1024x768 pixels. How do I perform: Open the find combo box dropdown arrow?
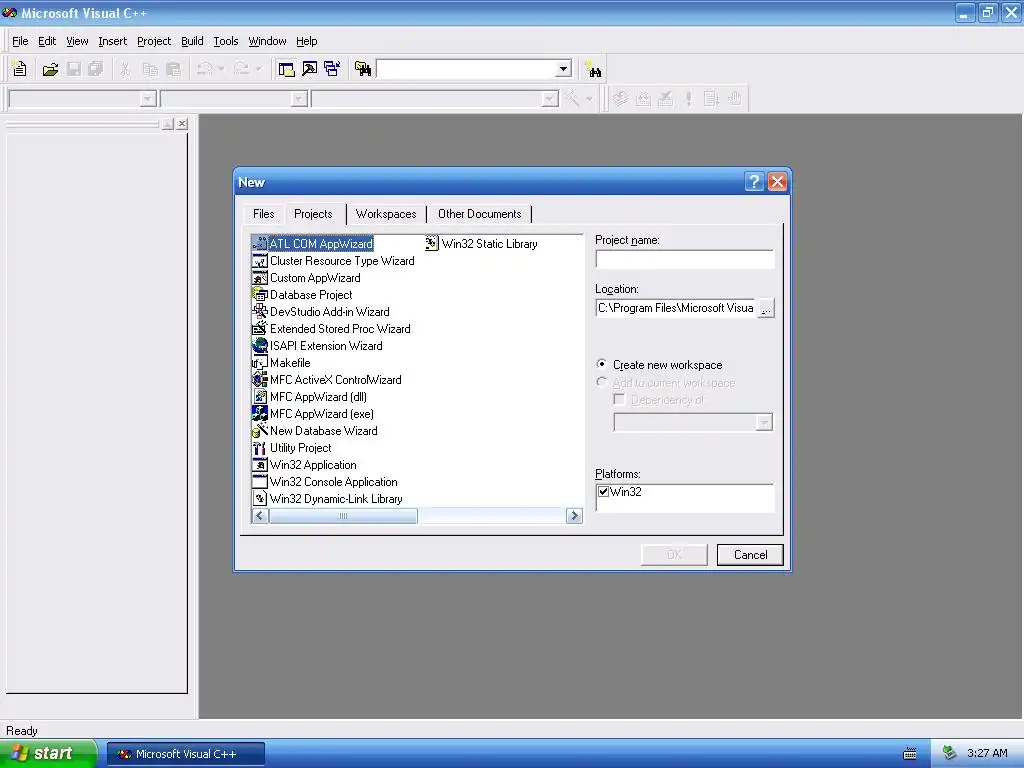pyautogui.click(x=563, y=69)
